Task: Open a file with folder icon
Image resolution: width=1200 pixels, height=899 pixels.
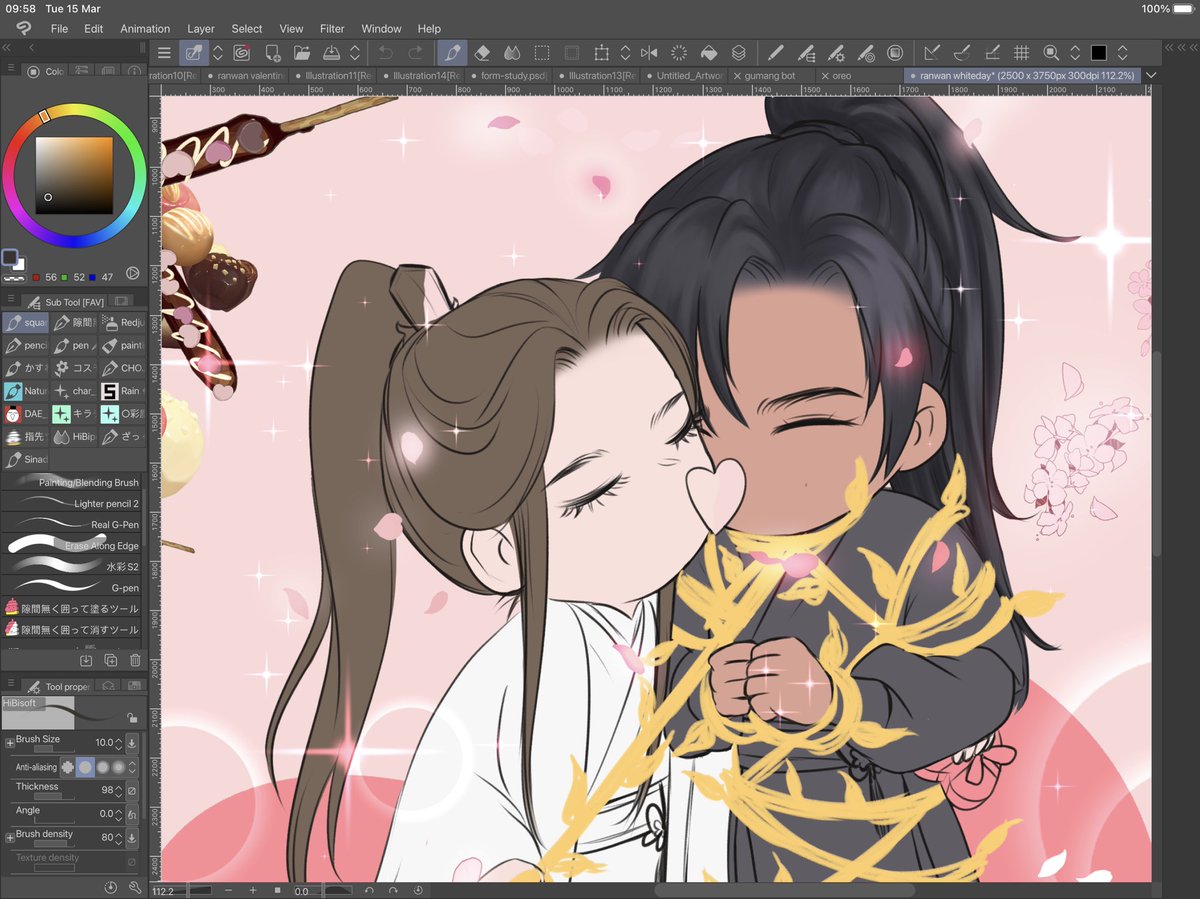Action: point(301,52)
